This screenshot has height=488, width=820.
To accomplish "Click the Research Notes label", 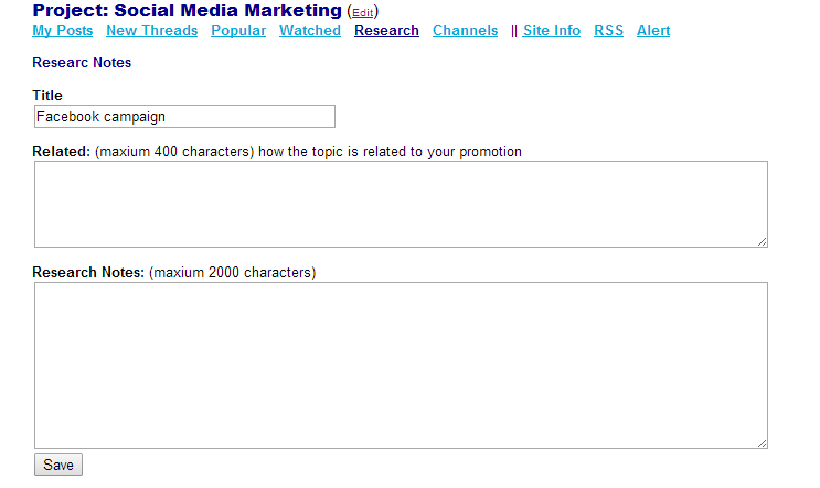I will [88, 273].
